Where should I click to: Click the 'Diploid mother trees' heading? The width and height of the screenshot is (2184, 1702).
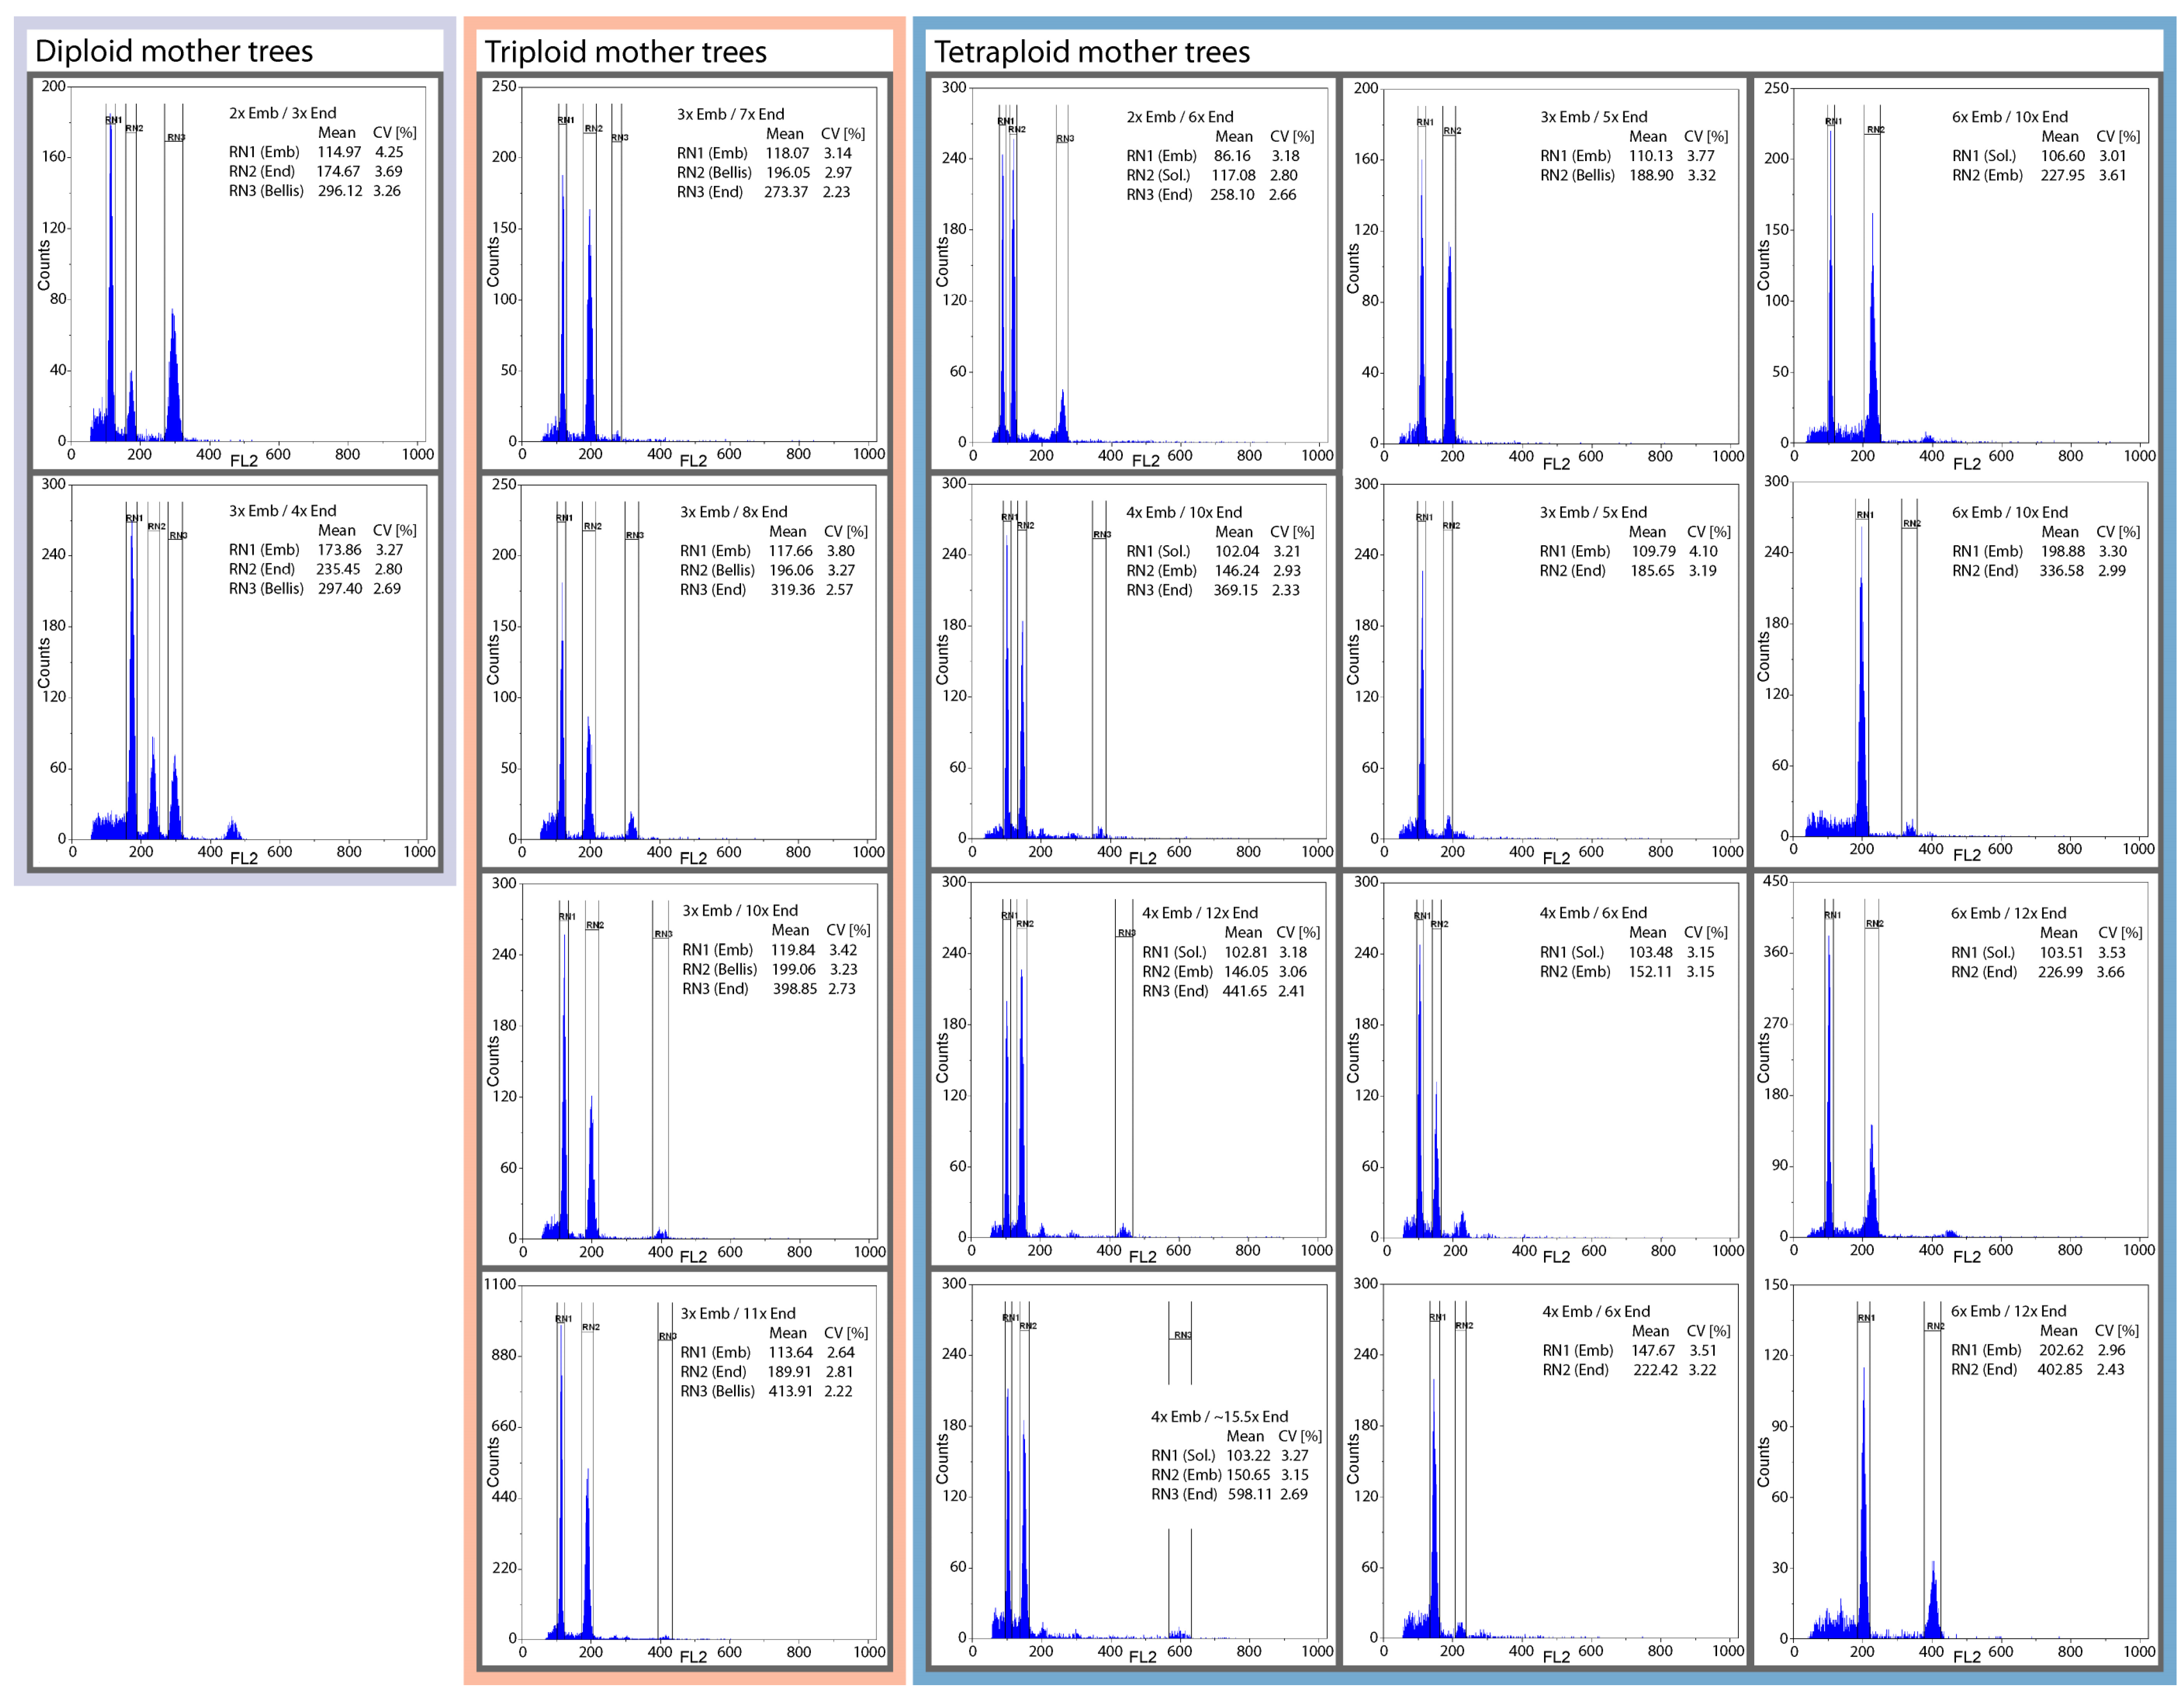pyautogui.click(x=174, y=51)
